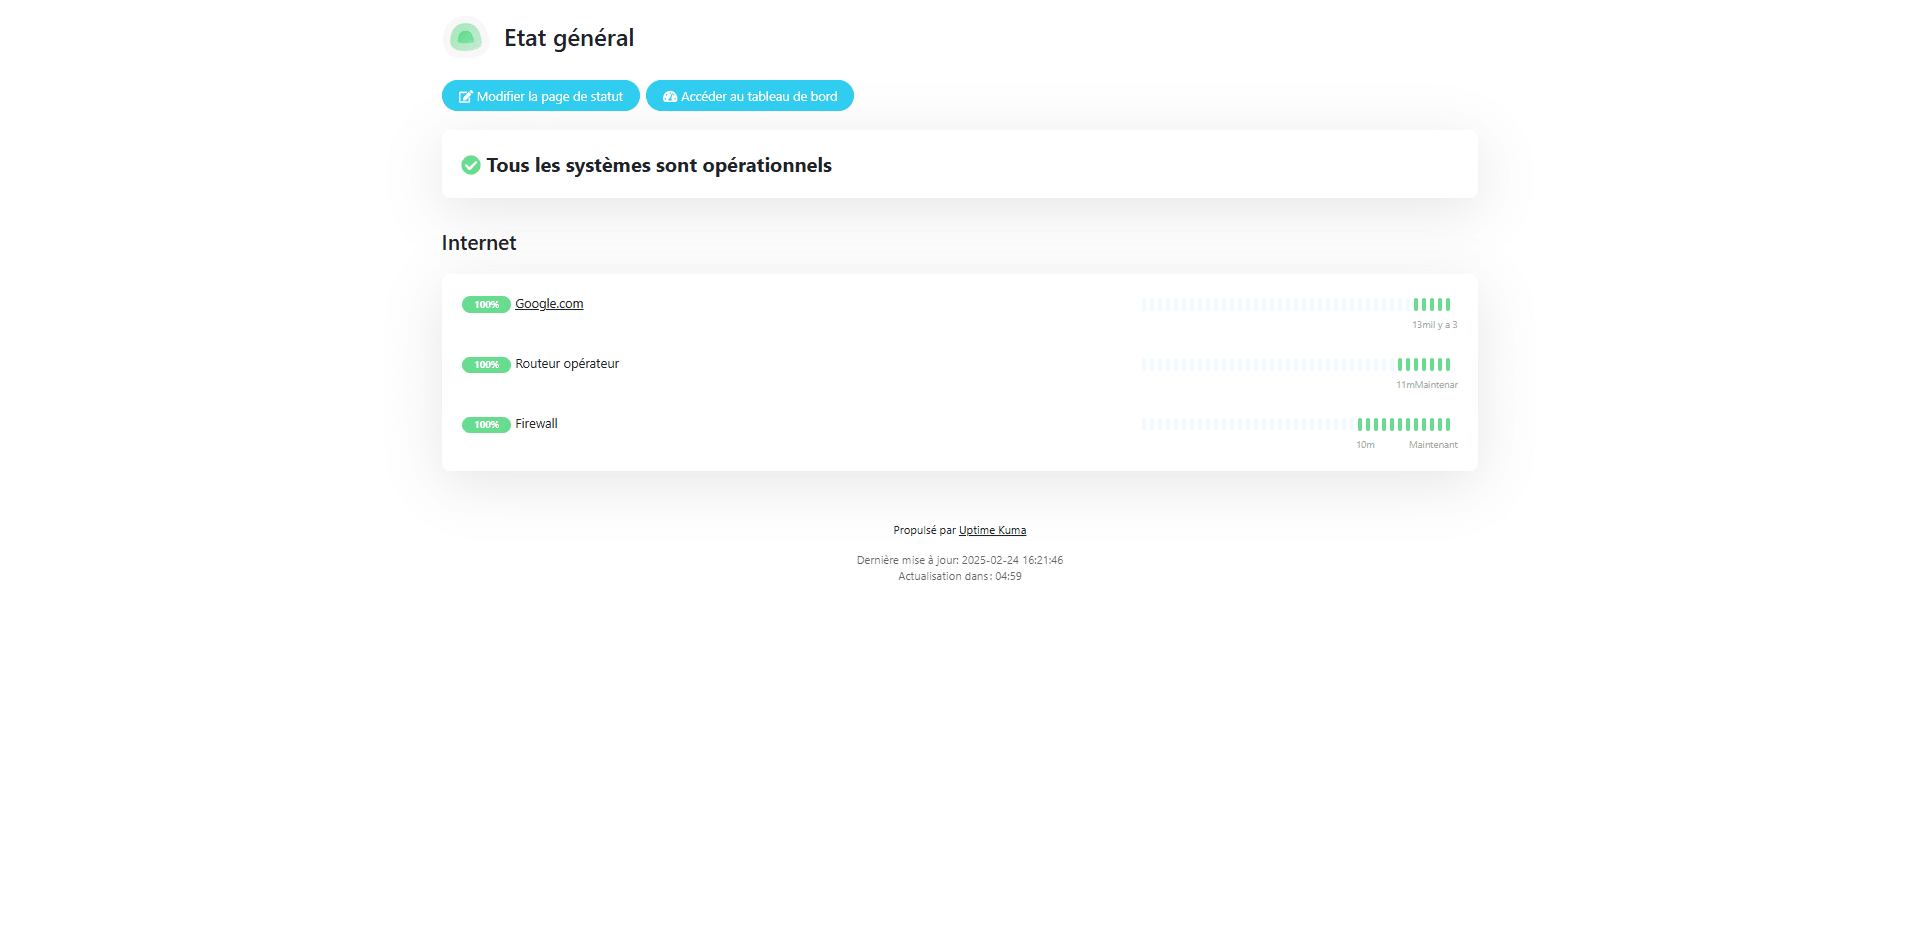
Task: Click the 100% badge beside Firewall
Action: [486, 425]
